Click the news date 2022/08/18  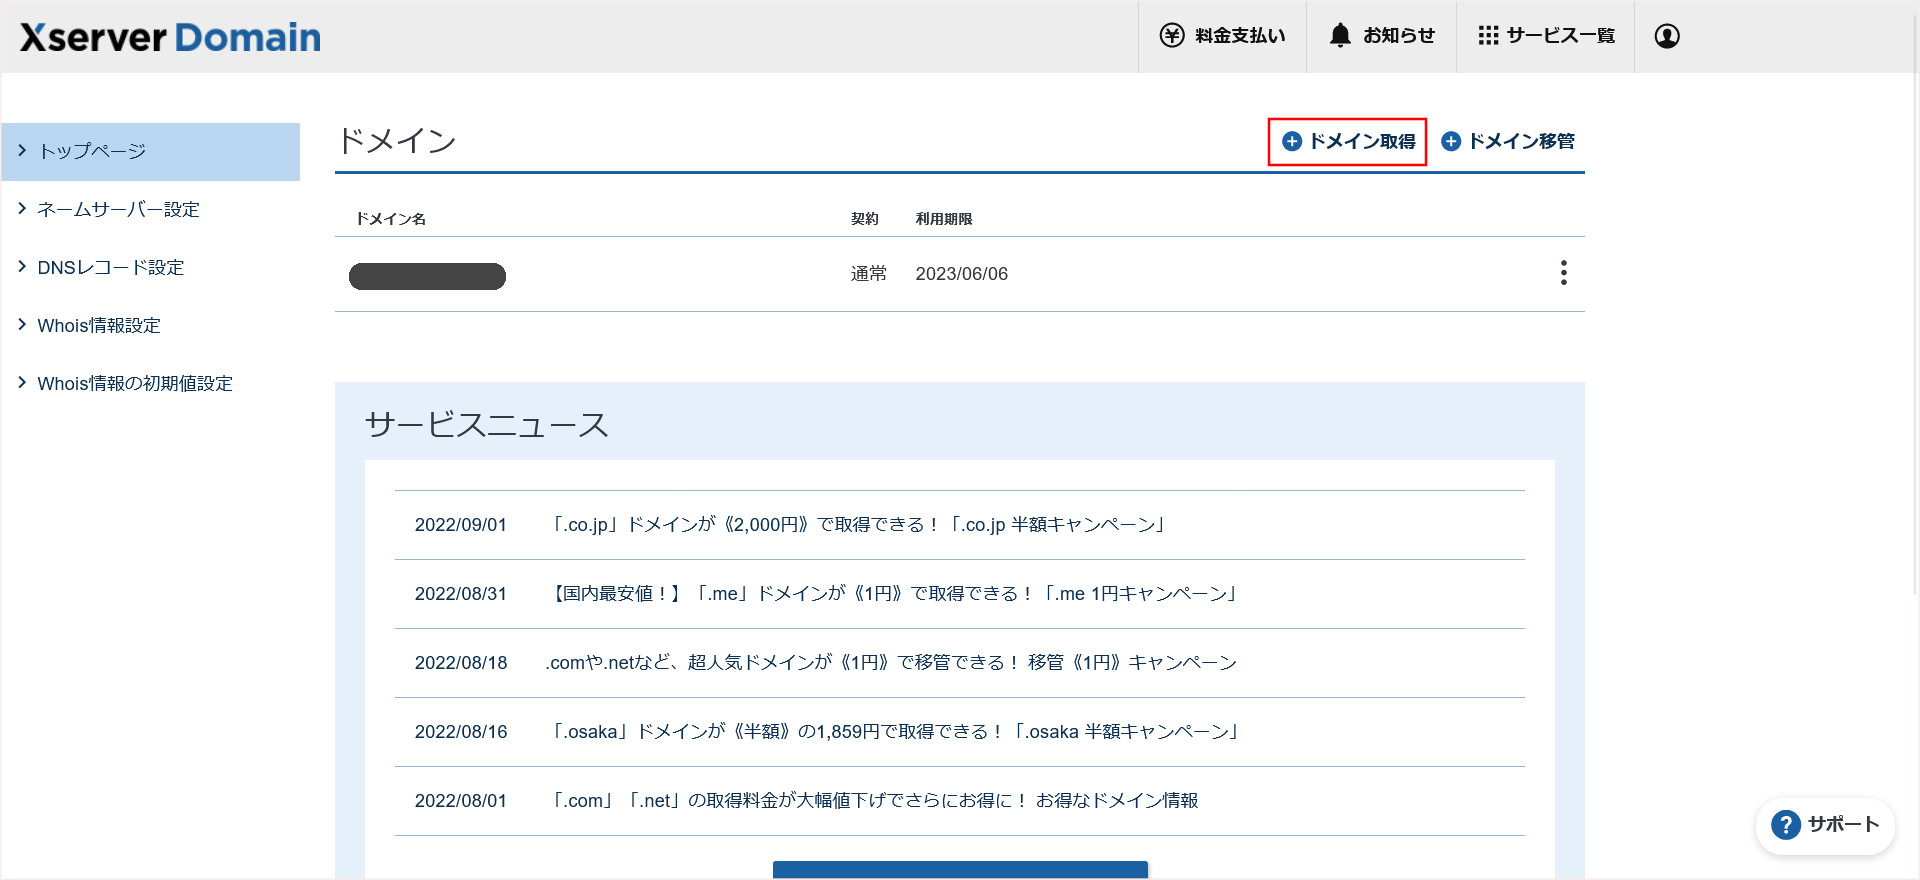point(461,663)
